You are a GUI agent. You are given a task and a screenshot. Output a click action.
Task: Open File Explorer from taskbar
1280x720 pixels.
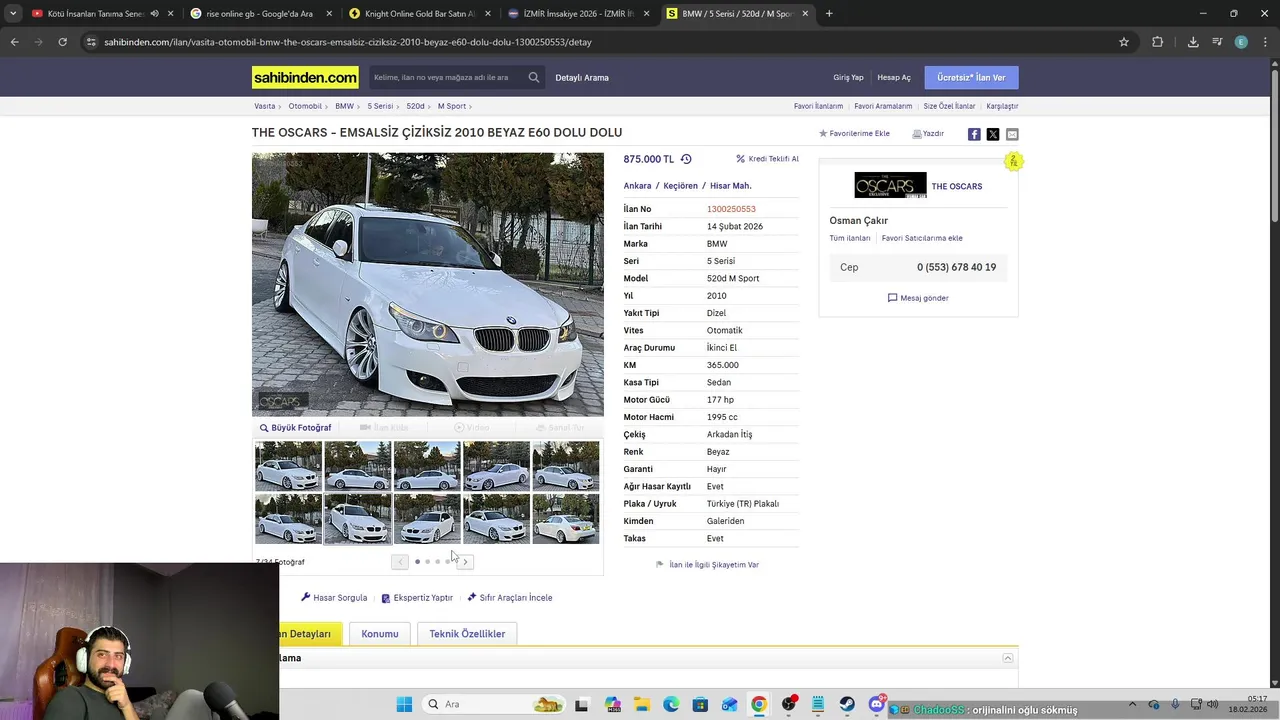(x=641, y=704)
